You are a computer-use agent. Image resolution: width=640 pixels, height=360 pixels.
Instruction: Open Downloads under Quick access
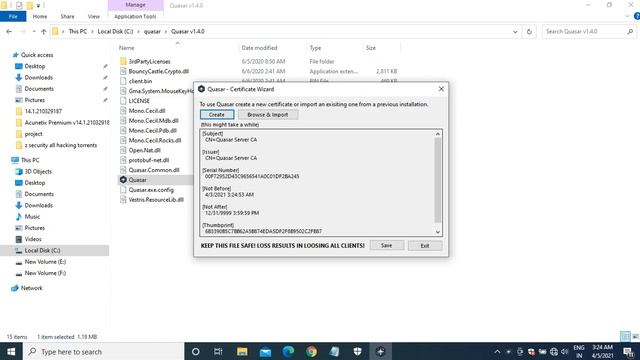point(38,78)
